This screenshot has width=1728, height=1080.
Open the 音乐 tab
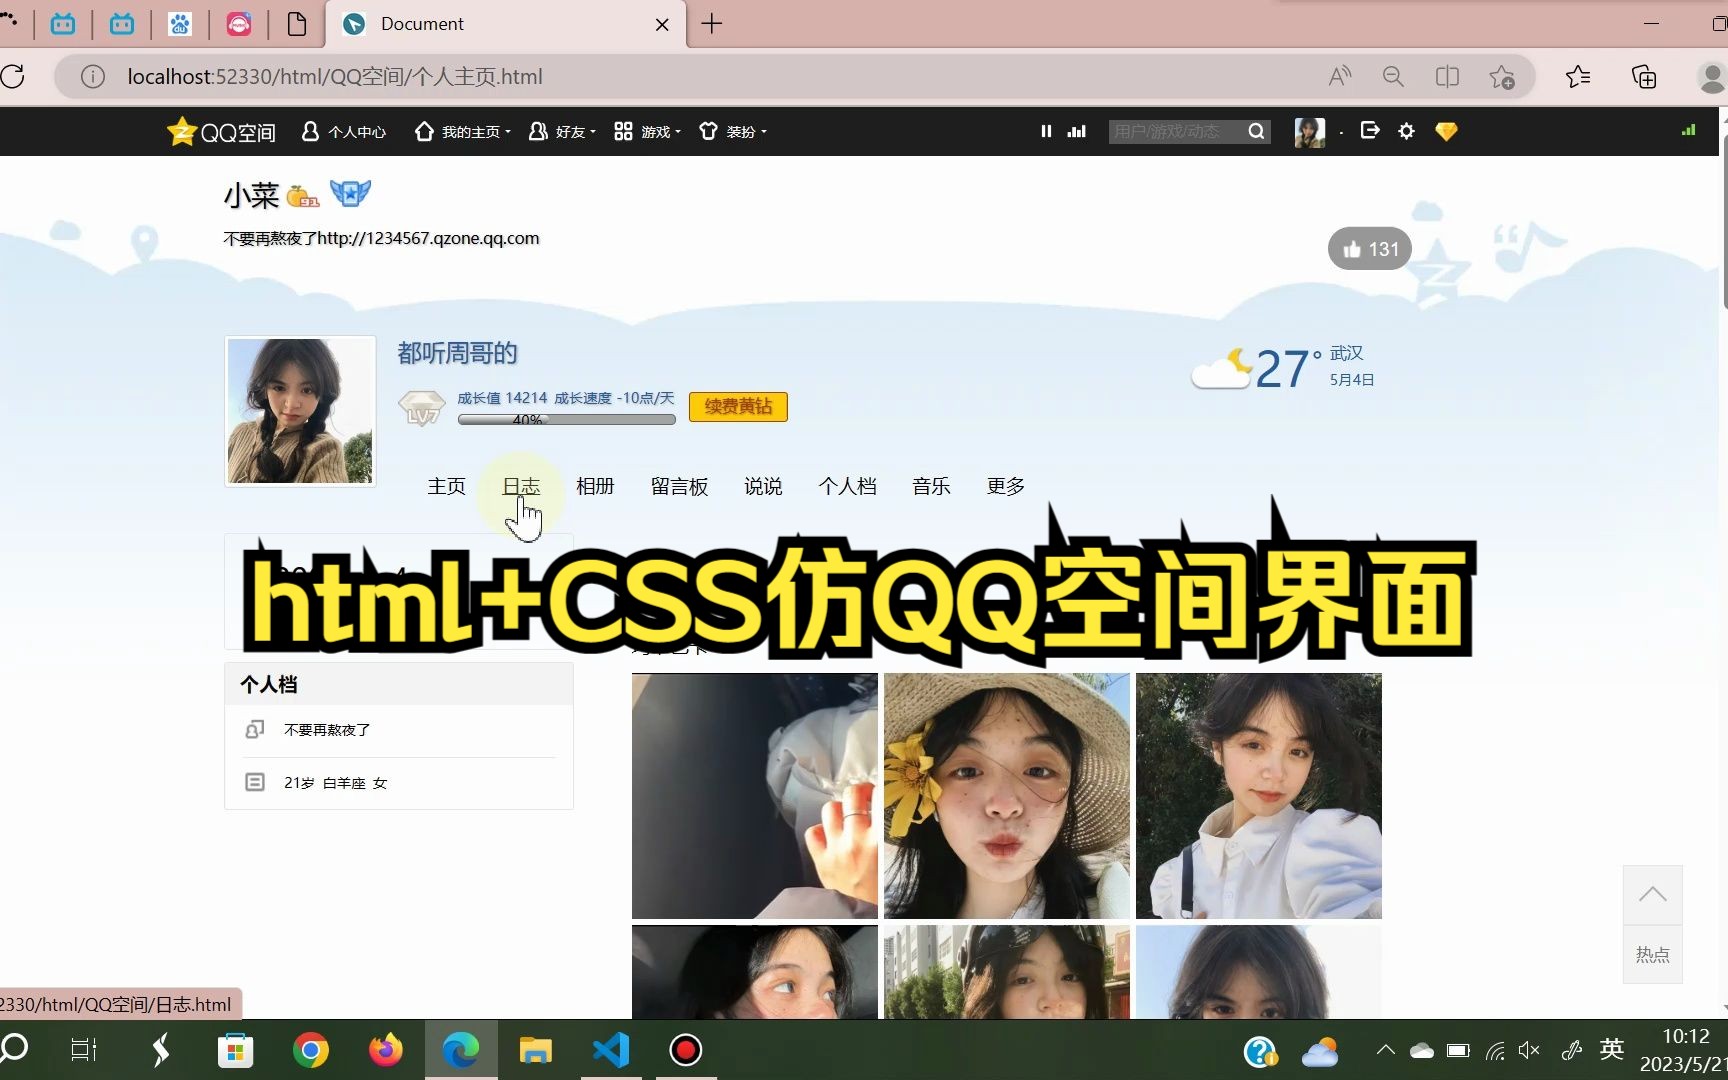pyautogui.click(x=931, y=486)
